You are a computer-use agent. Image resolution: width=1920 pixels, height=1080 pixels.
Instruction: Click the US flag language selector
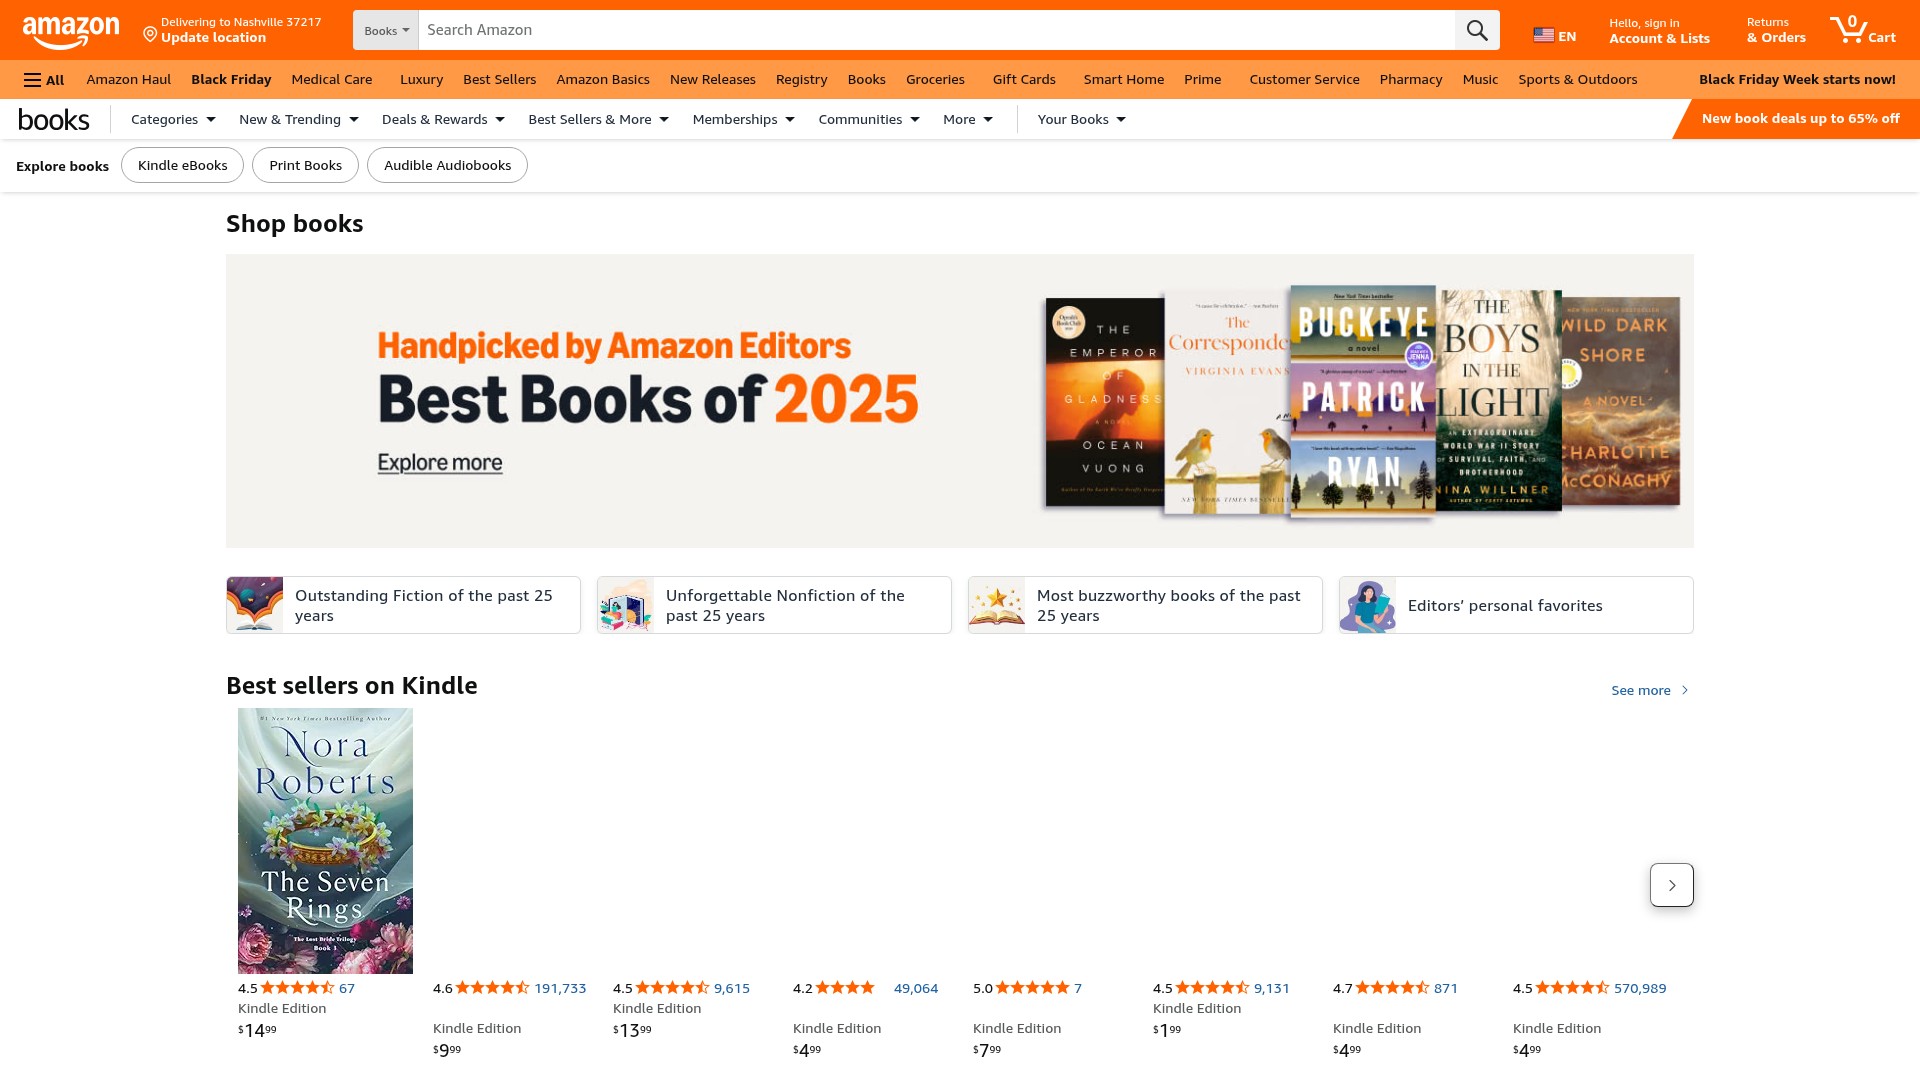point(1554,36)
